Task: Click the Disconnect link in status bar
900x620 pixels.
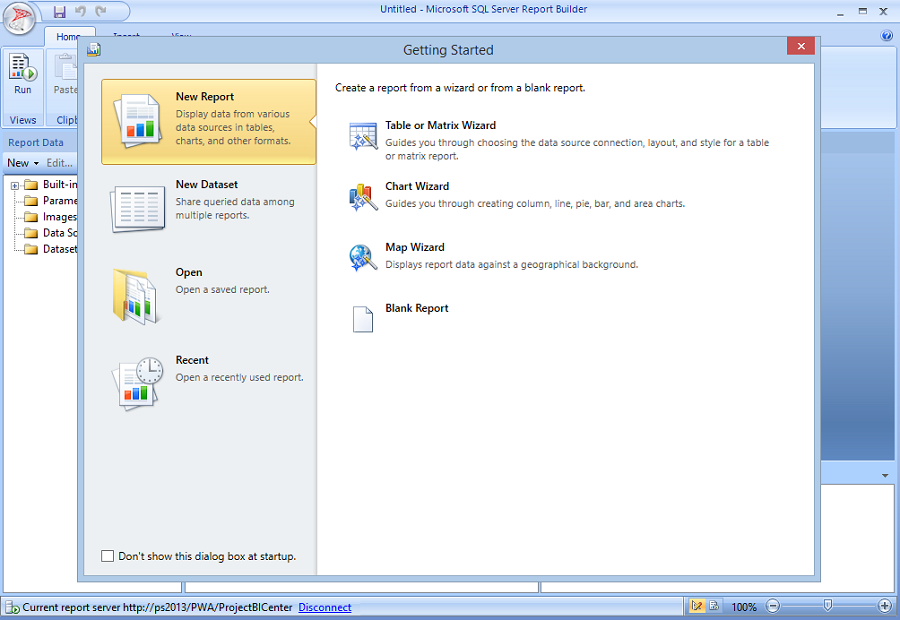Action: point(325,607)
